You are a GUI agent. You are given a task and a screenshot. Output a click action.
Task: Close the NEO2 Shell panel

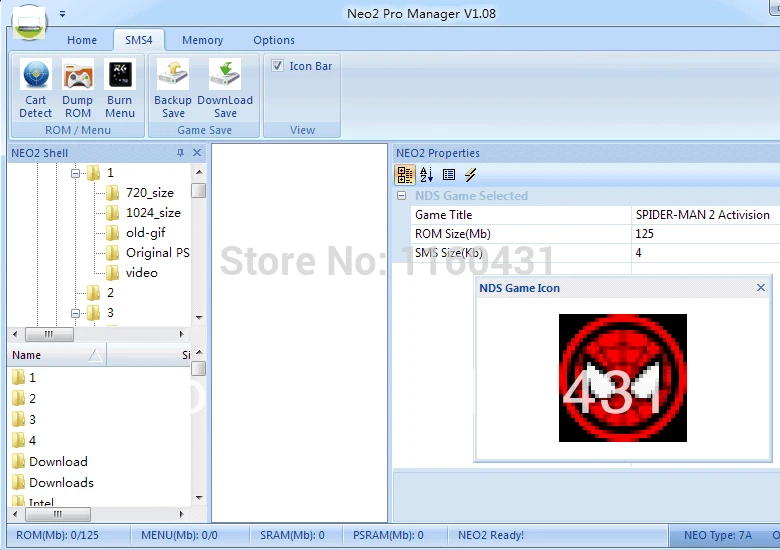tap(197, 153)
